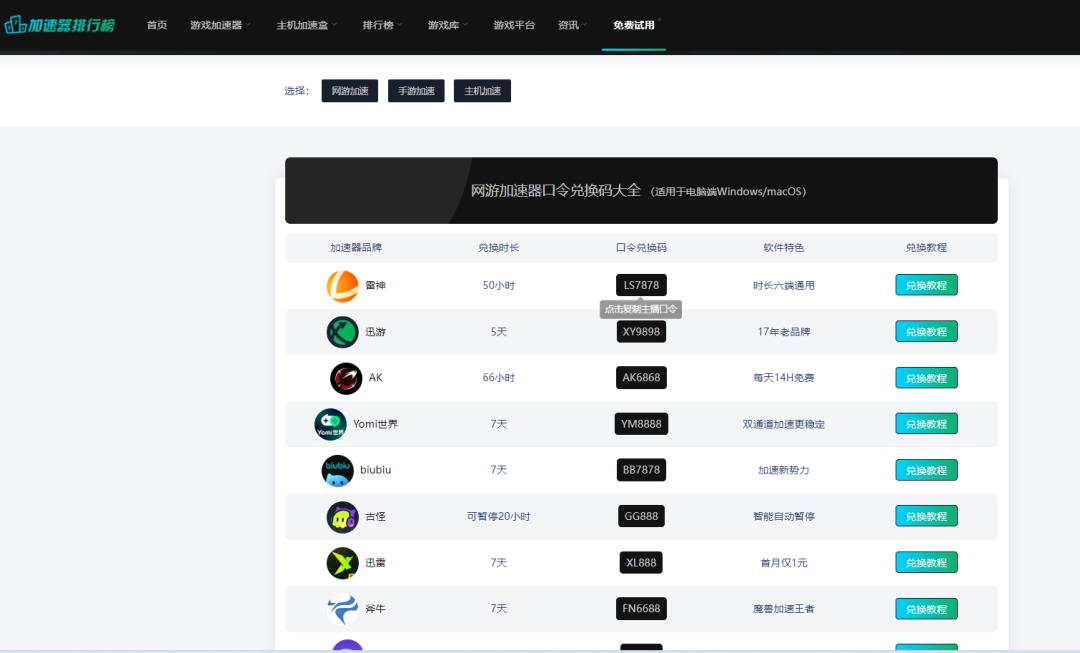This screenshot has height=653, width=1080.
Task: Open 兑换教程 for the biubiu row
Action: [926, 470]
